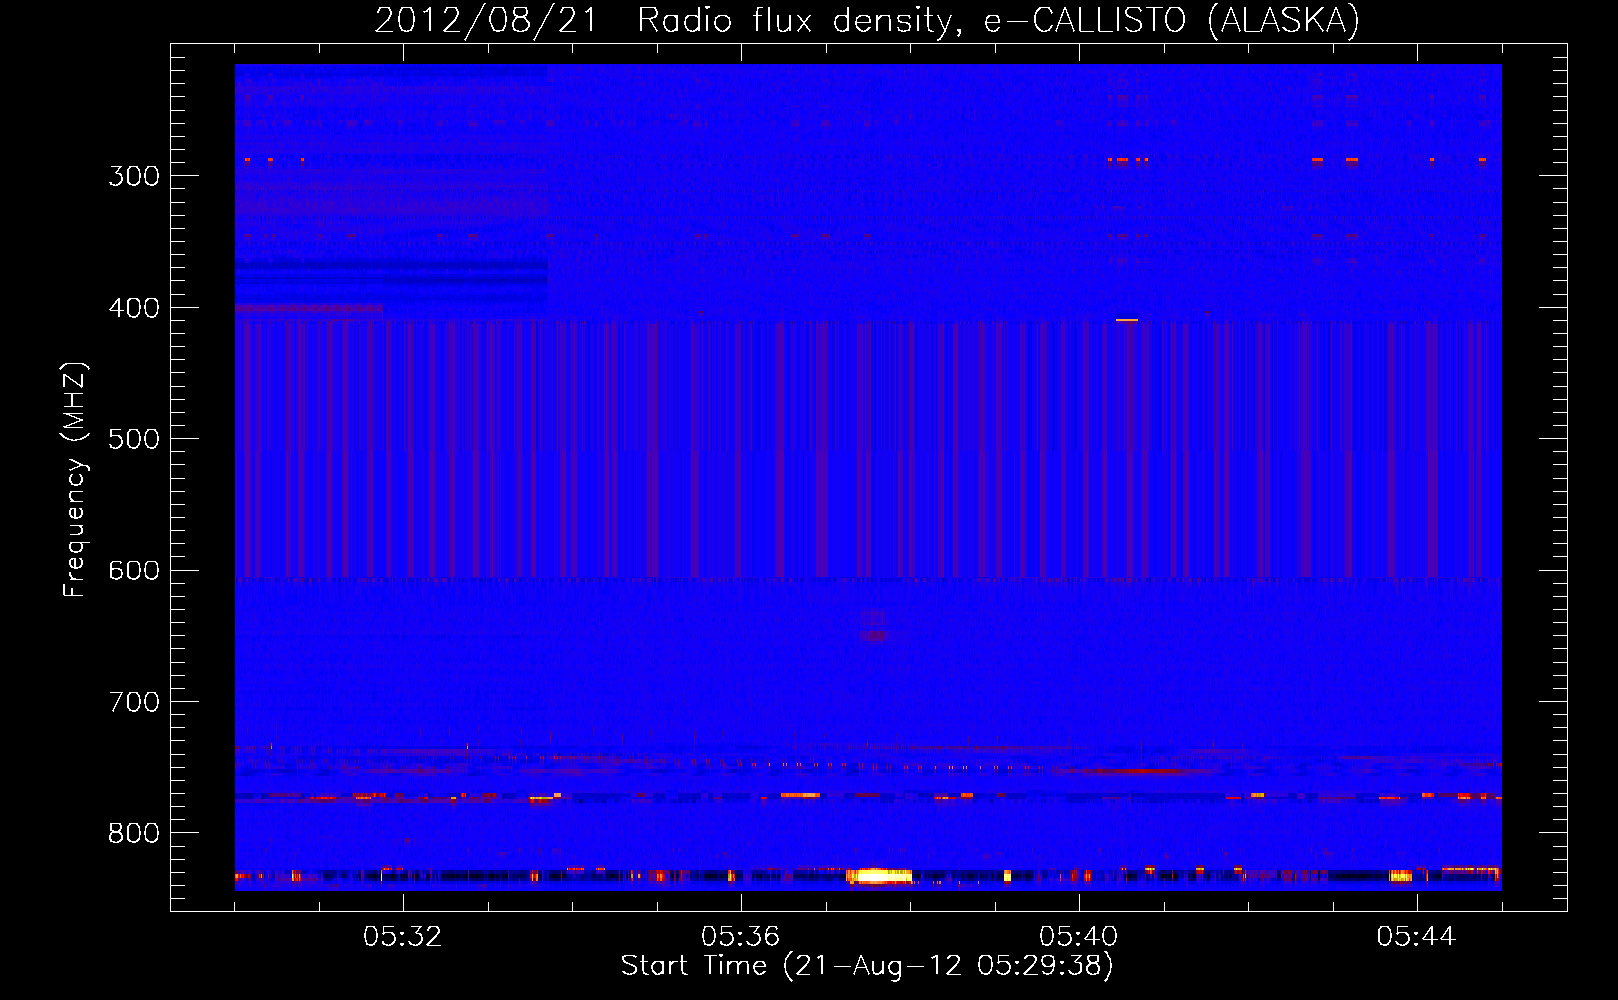Click the 300 frequency tick label
1618x1000 pixels.
coord(134,176)
